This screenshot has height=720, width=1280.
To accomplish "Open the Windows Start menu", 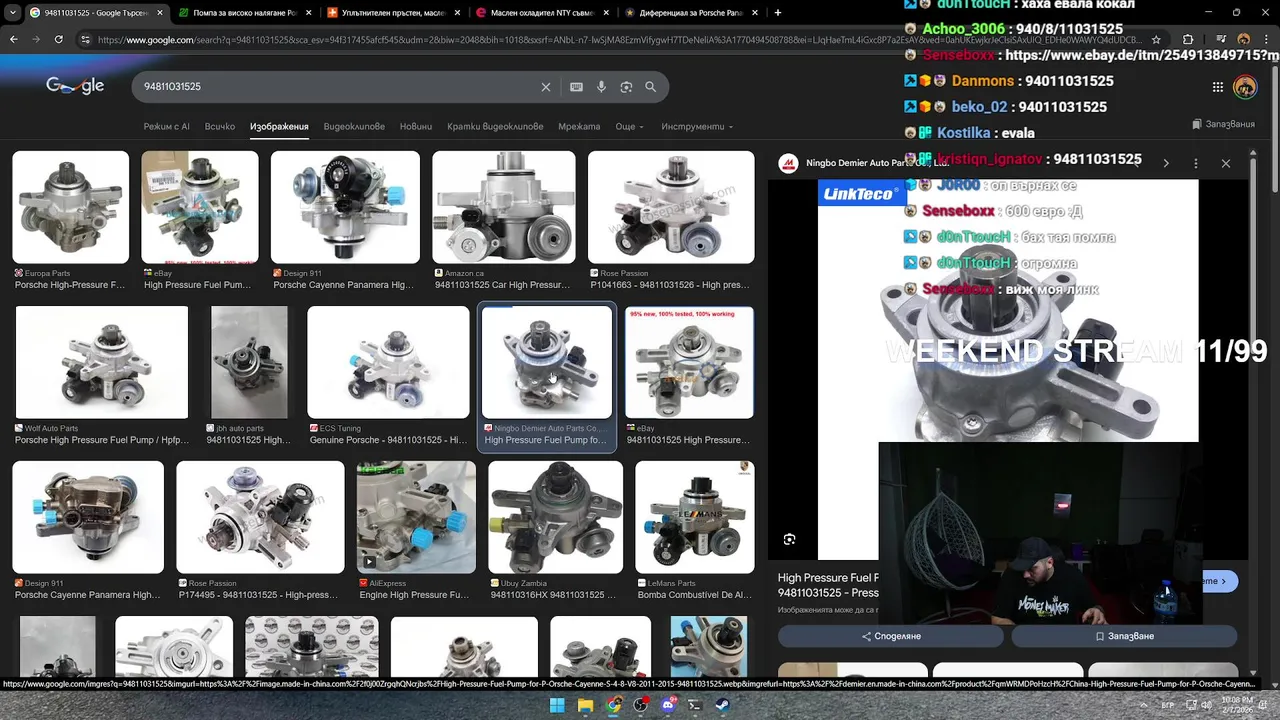I will pos(557,705).
